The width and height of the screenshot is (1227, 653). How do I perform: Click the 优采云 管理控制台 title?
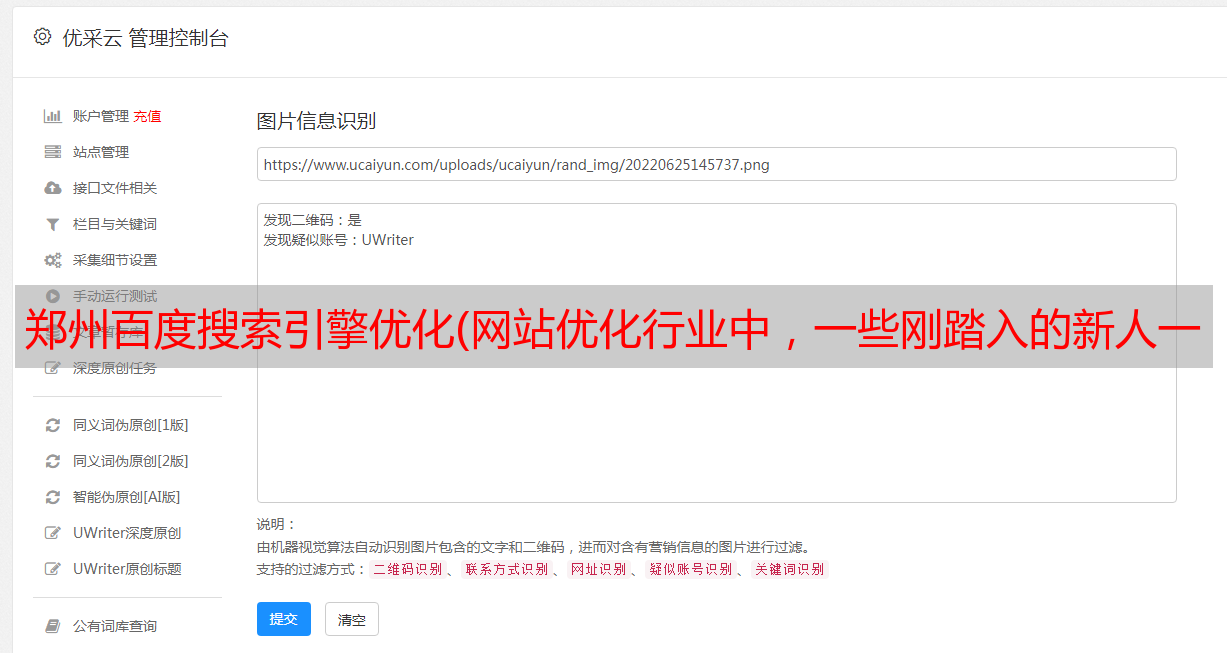pos(145,38)
